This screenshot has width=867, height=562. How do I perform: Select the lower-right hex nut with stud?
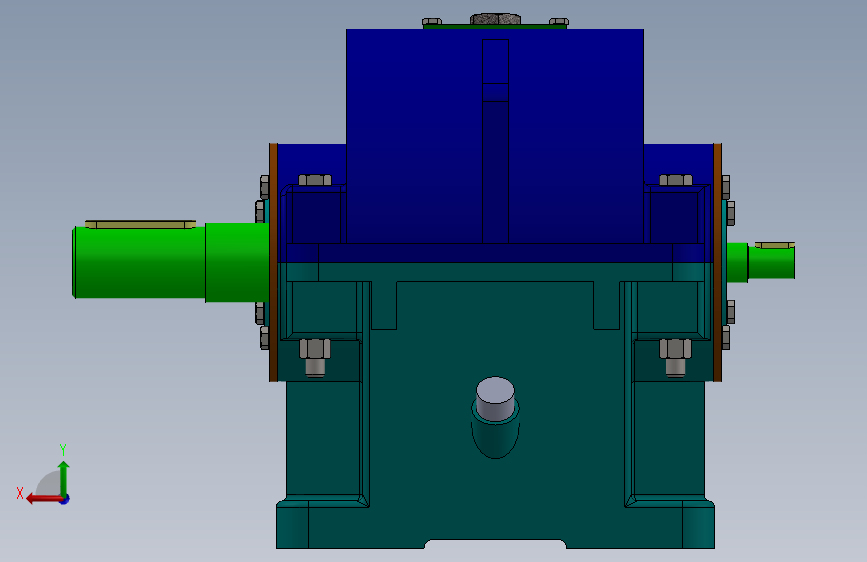coord(676,357)
